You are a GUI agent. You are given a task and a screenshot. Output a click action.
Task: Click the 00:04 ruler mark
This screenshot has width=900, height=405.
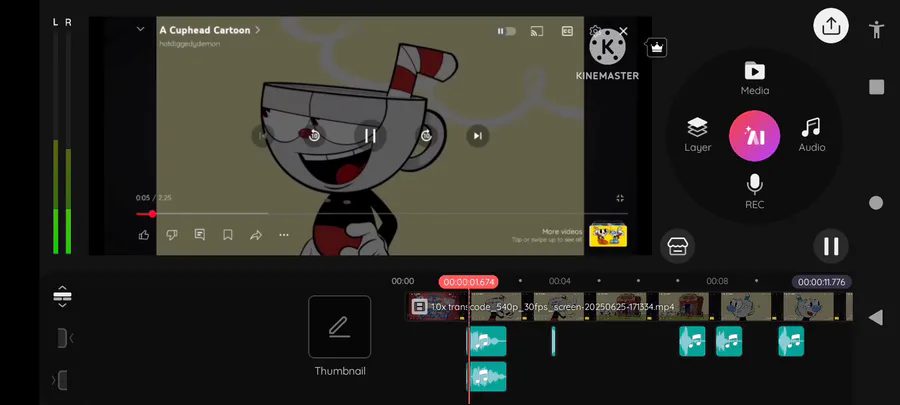pos(560,281)
